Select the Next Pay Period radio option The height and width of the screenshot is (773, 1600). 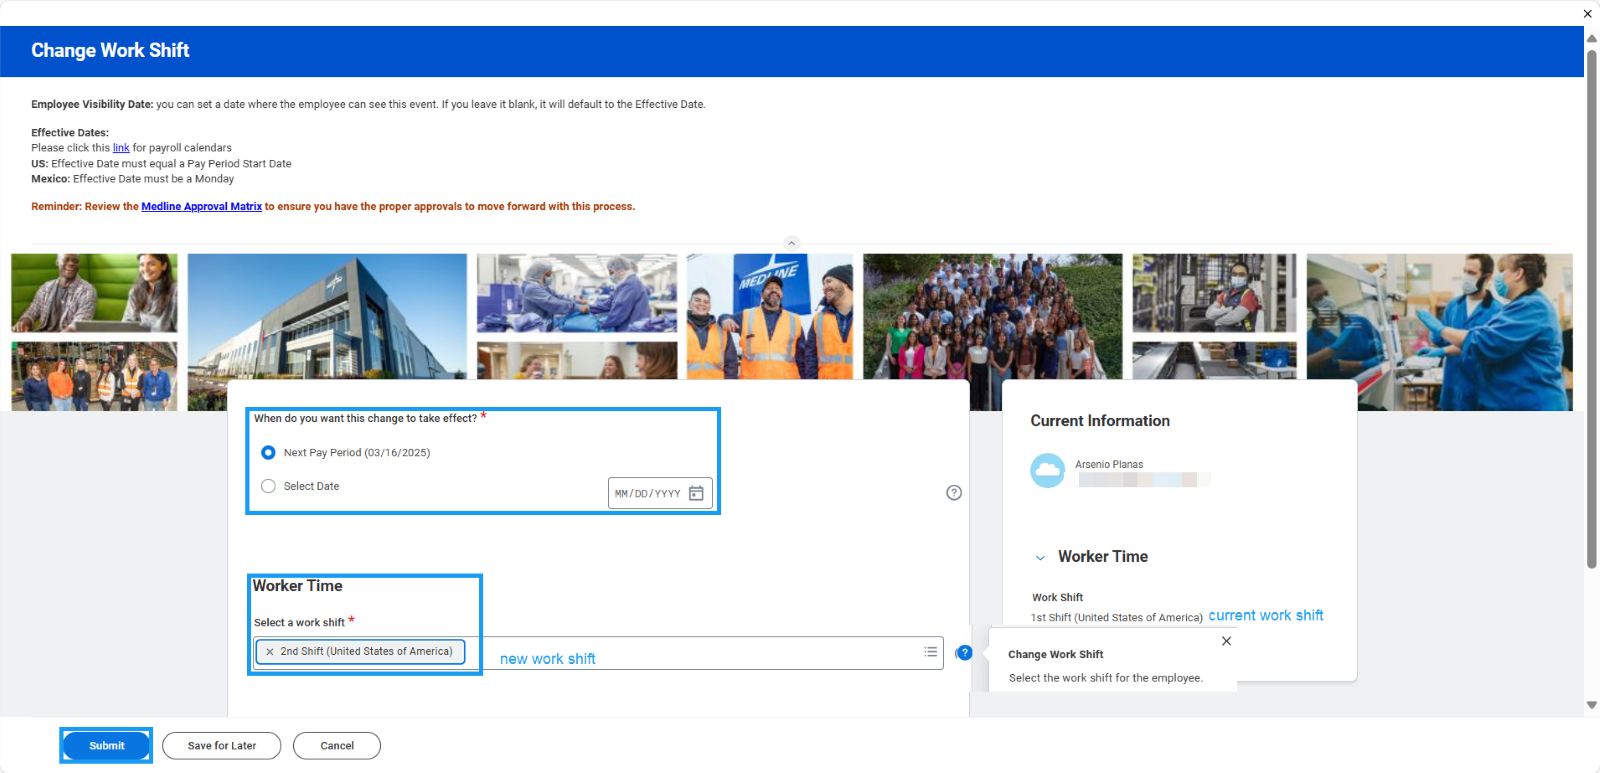pos(268,453)
